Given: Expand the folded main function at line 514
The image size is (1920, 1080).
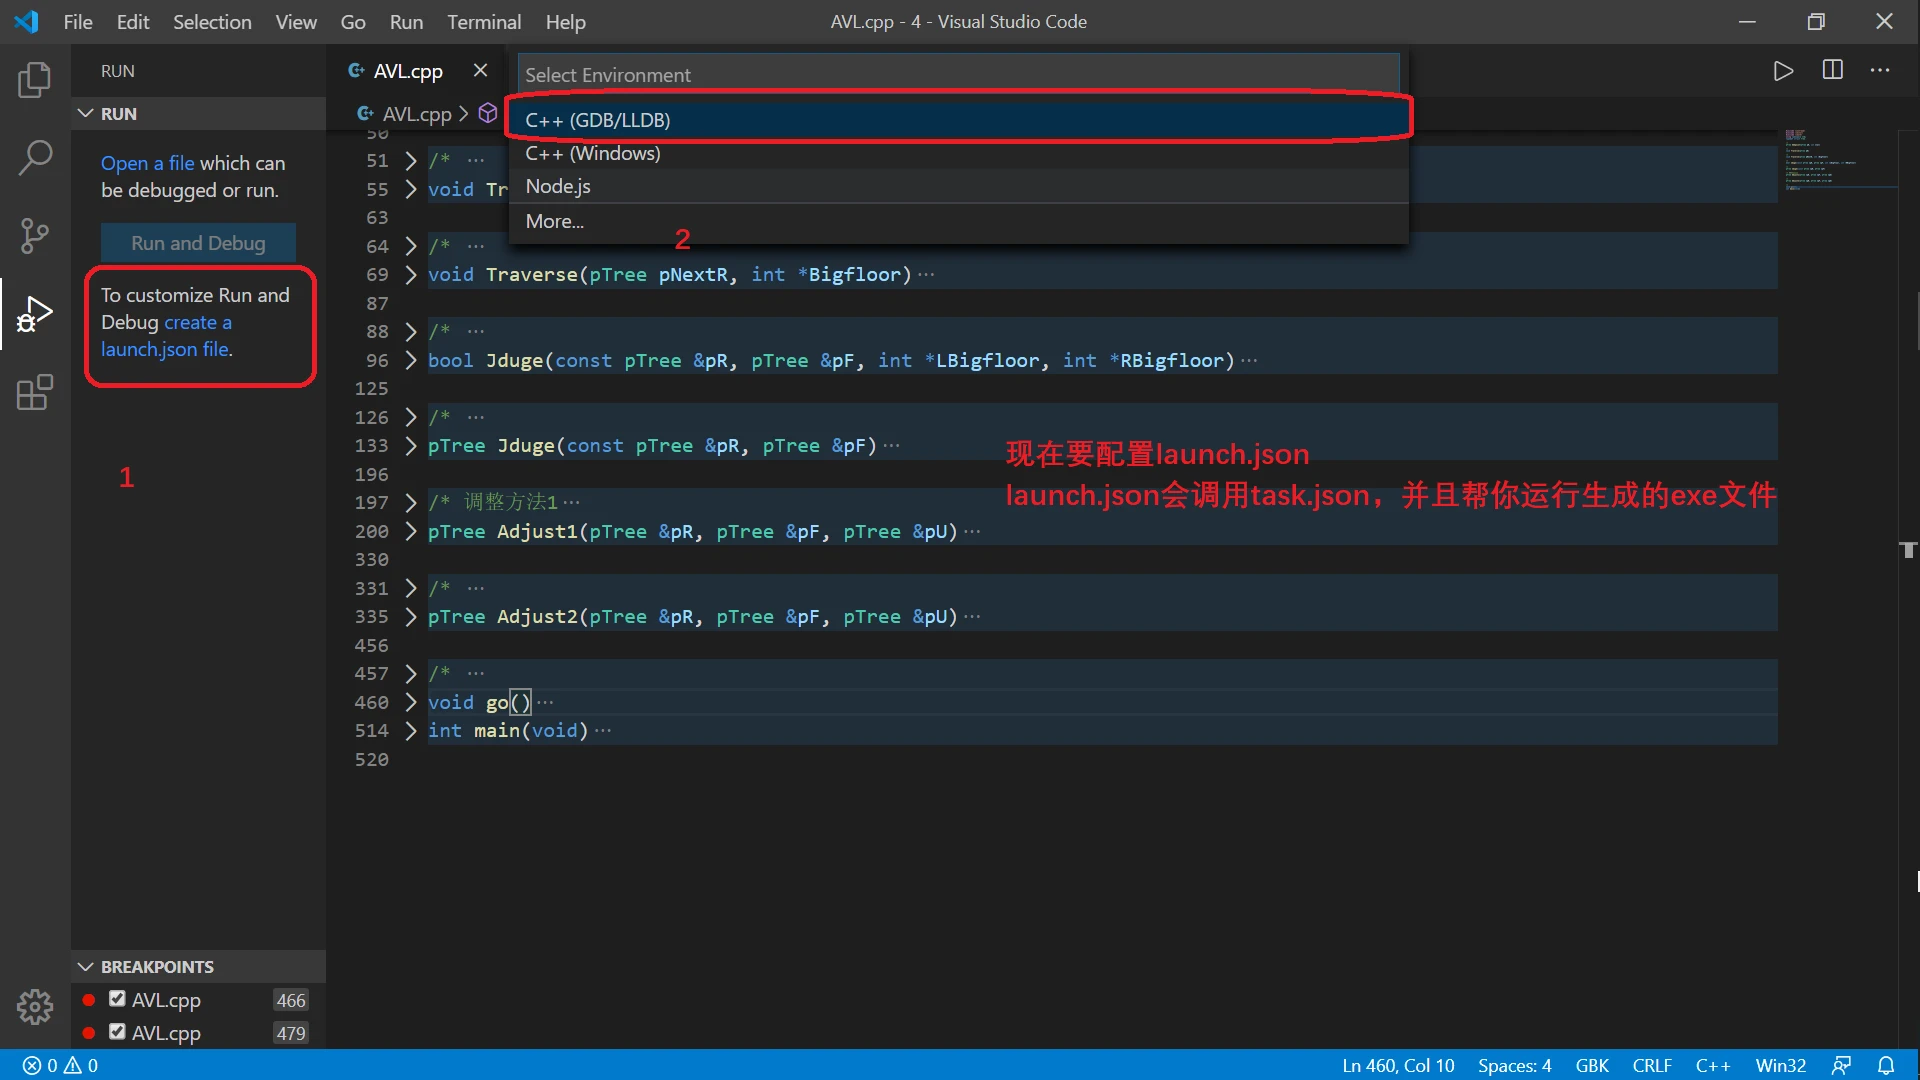Looking at the screenshot, I should pos(410,731).
